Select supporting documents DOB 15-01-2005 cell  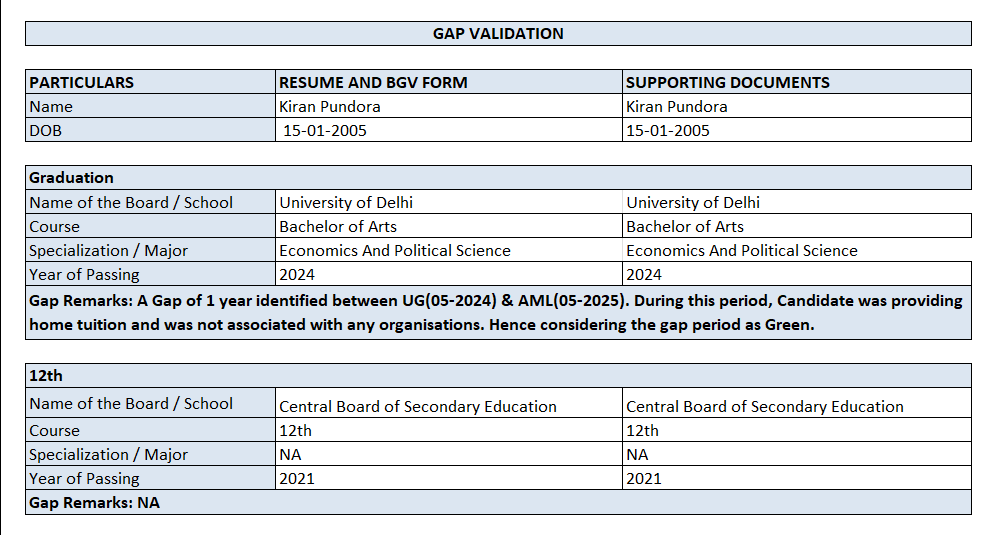[x=668, y=130]
